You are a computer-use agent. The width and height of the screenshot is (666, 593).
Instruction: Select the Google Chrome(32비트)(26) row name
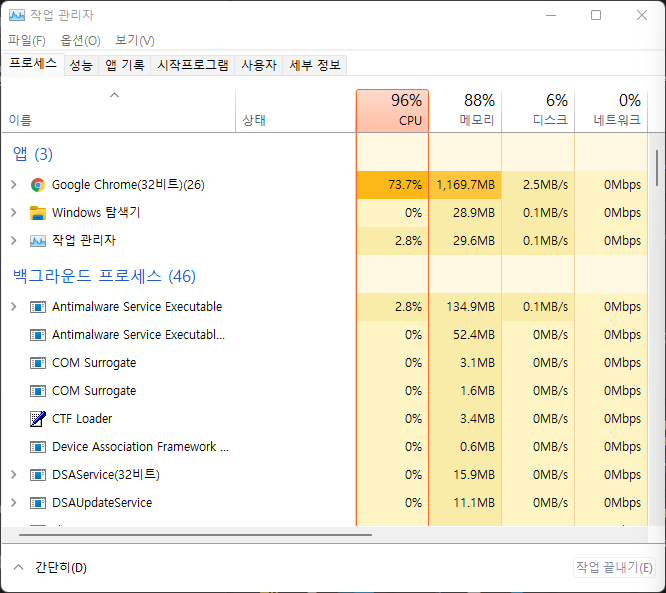click(128, 185)
